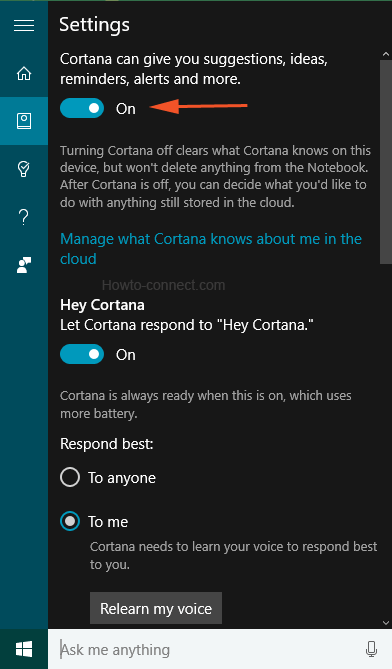Disable the Hey Cortana toggle

click(x=82, y=354)
